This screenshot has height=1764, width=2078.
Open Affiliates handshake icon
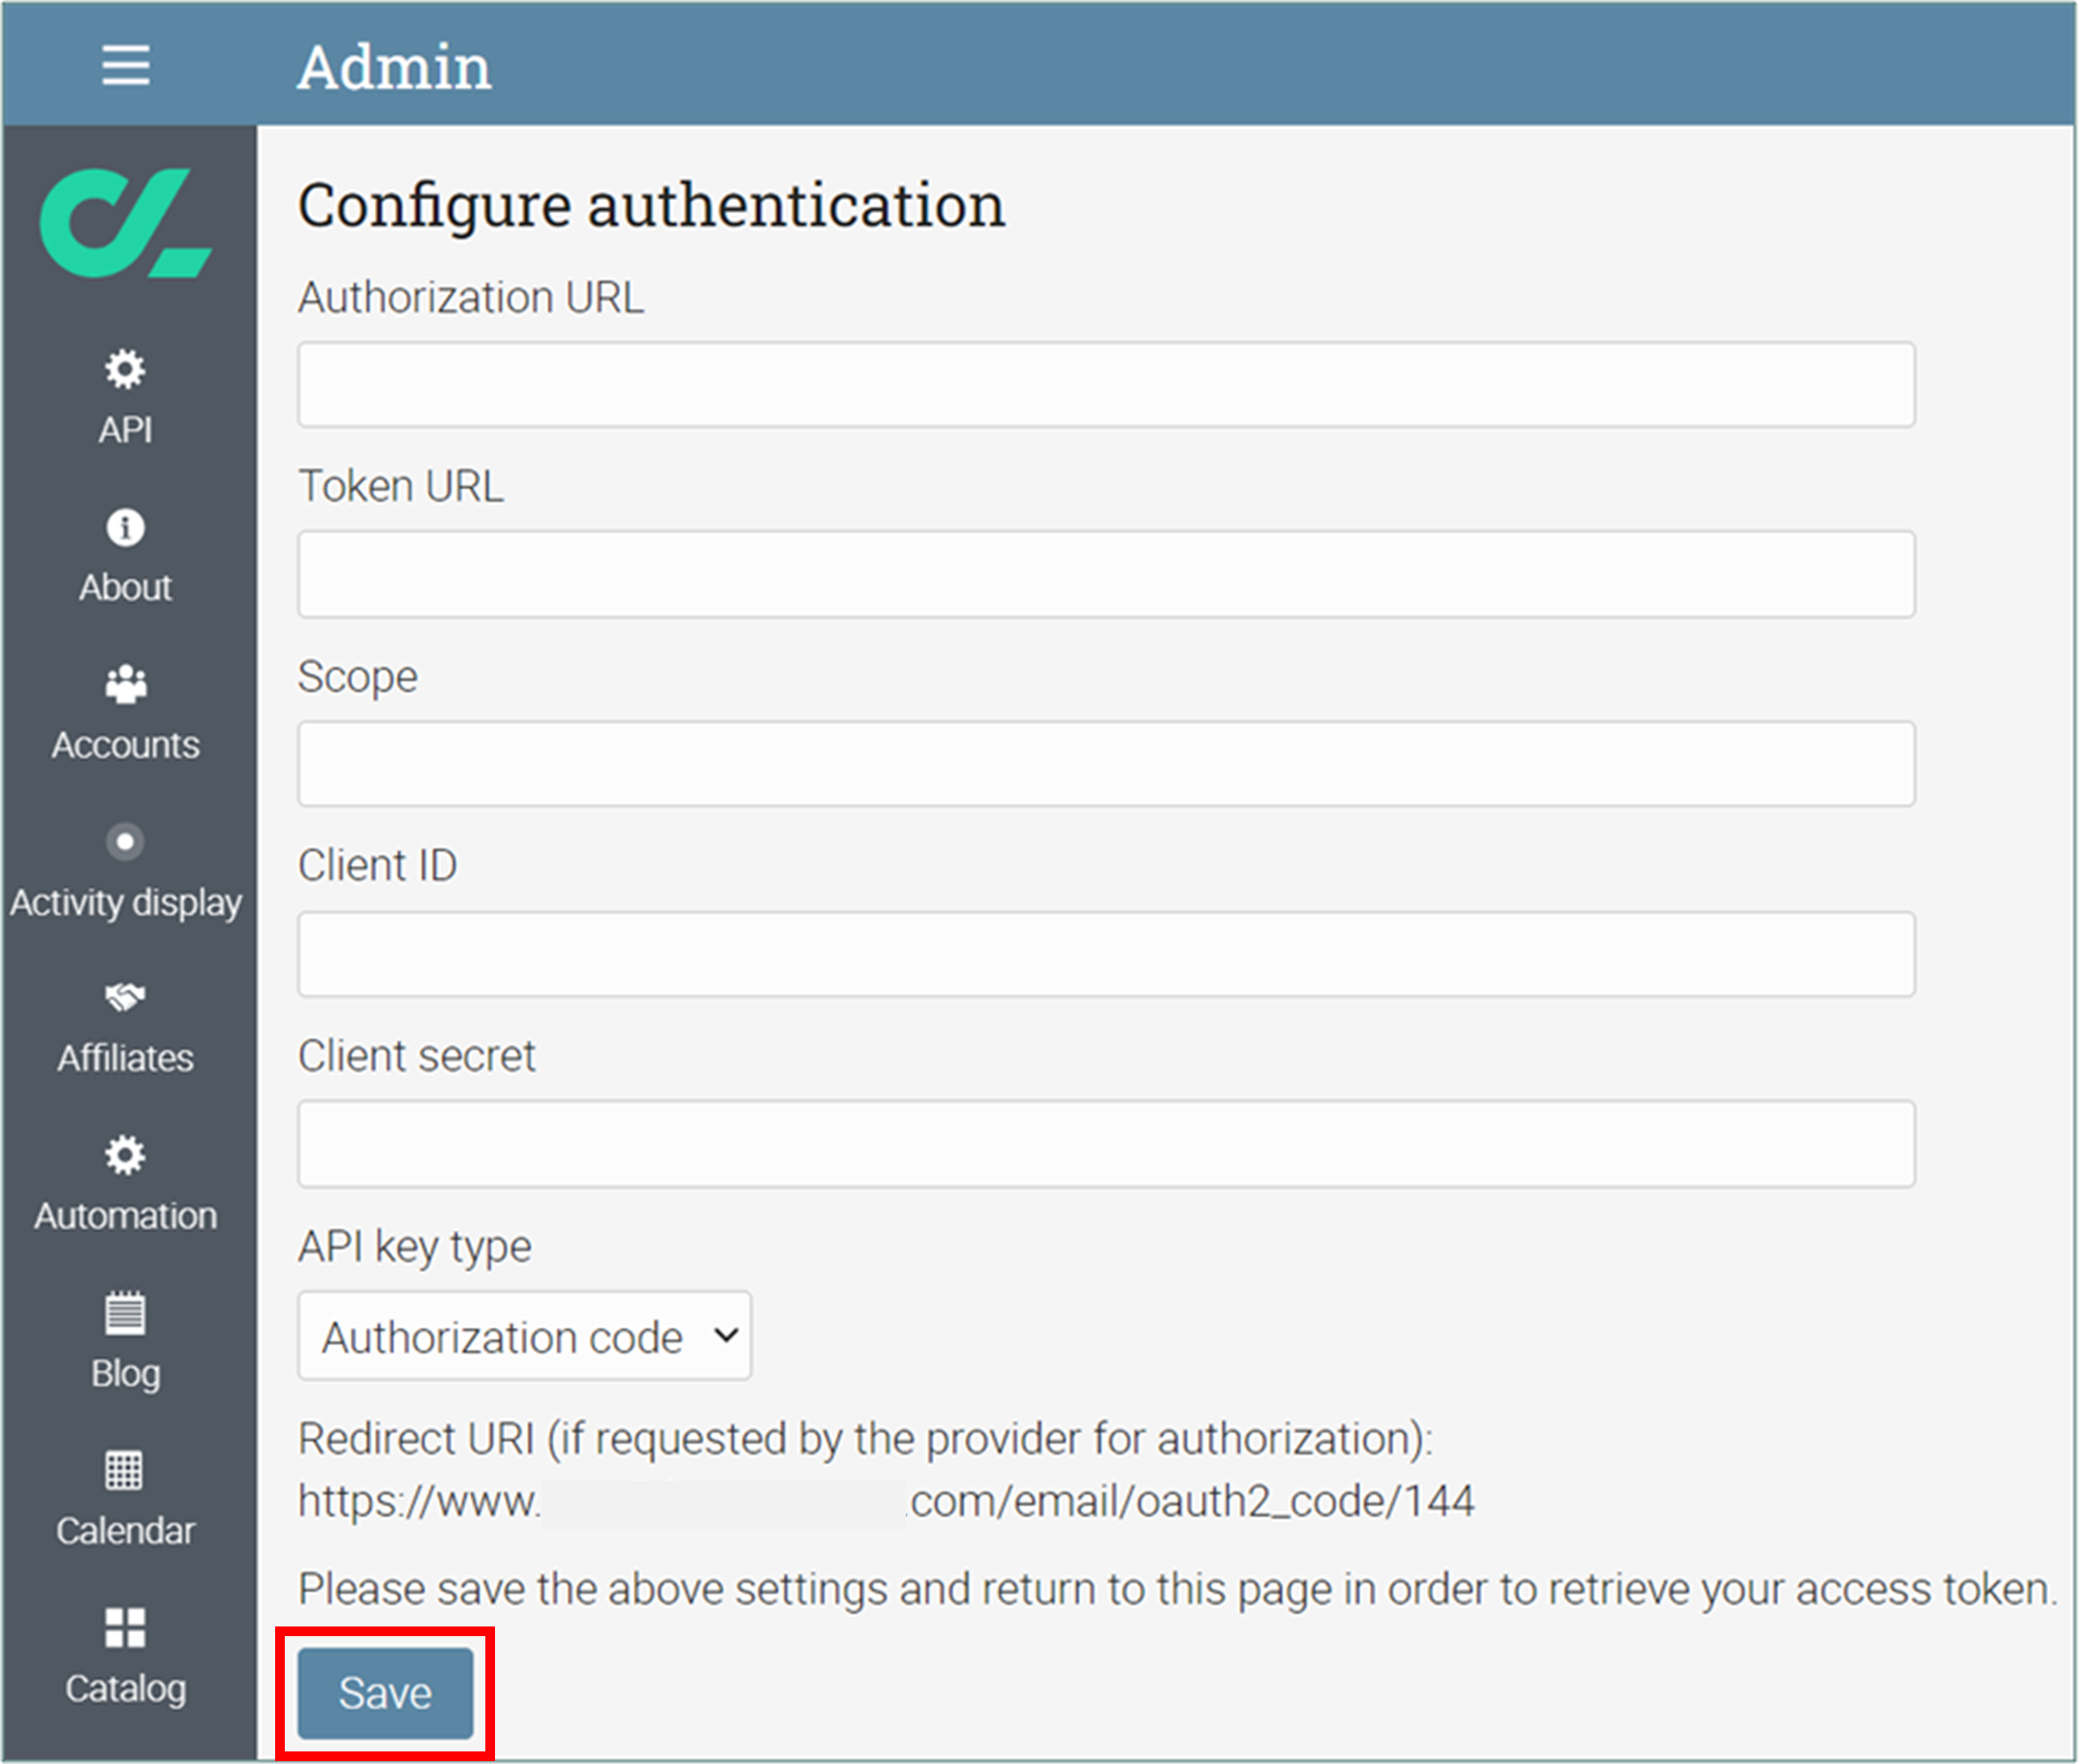tap(125, 997)
